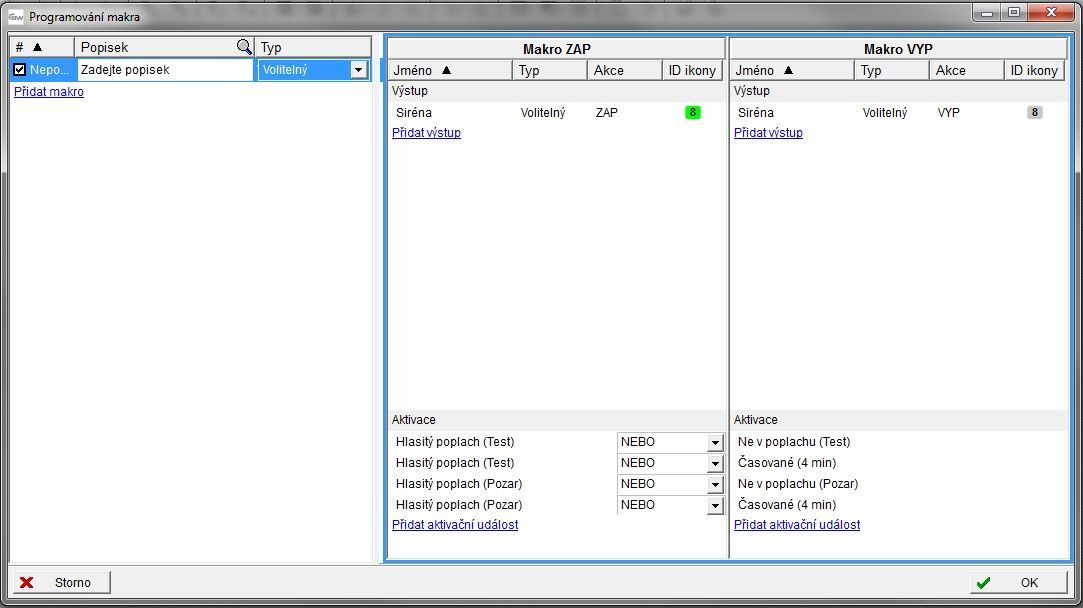Screen dimensions: 1083x608
Task: Toggle the macro row checkbox
Action: pos(19,70)
